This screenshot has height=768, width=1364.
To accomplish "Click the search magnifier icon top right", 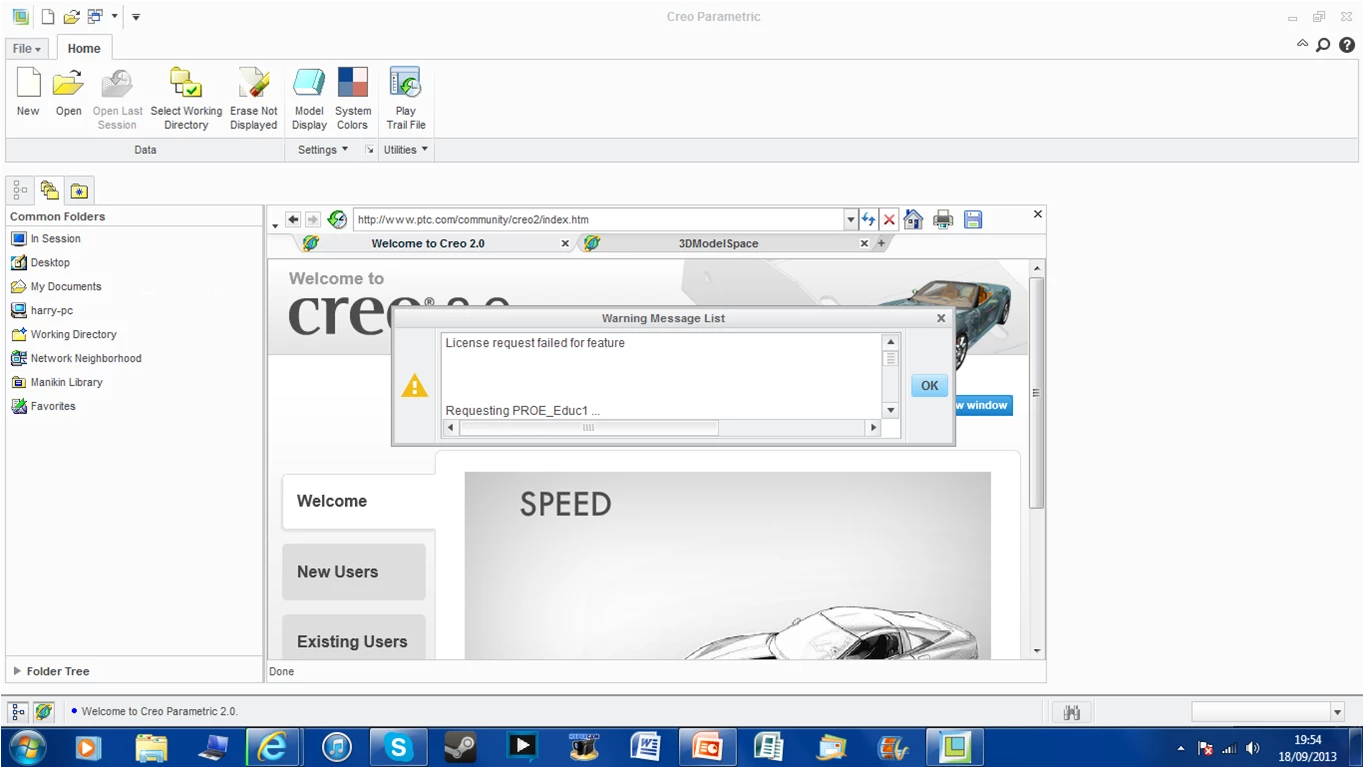I will pos(1323,44).
